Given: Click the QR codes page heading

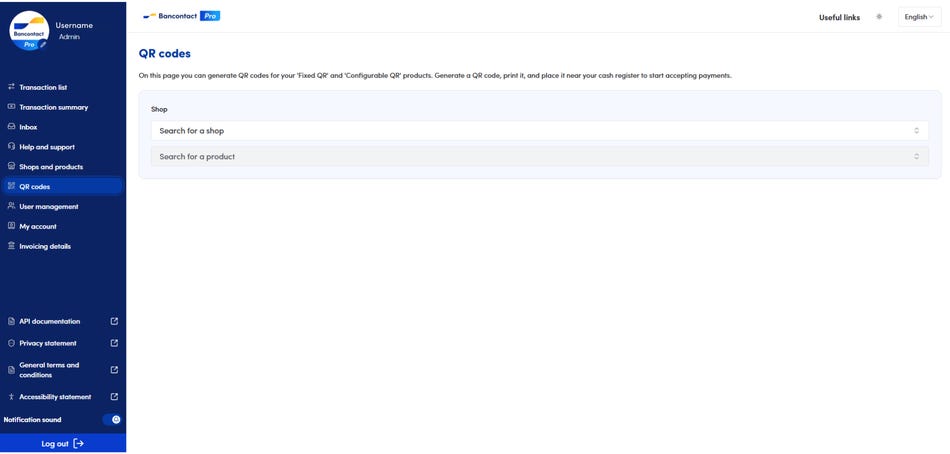Looking at the screenshot, I should [165, 54].
